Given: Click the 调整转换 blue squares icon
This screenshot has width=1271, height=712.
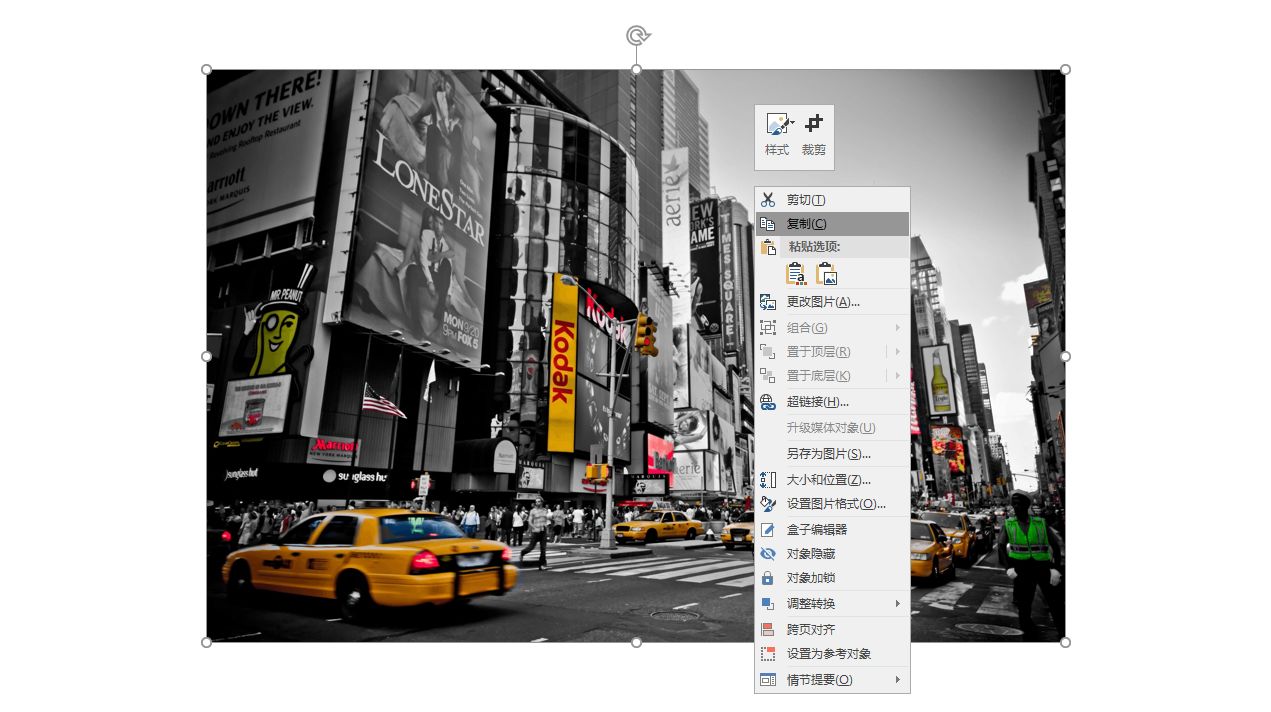Looking at the screenshot, I should pyautogui.click(x=768, y=604).
